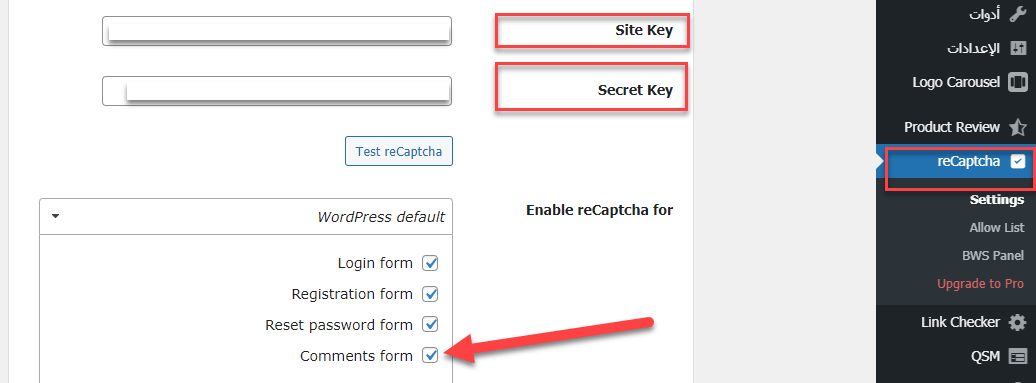Toggle the Comments form checkbox

(x=430, y=356)
